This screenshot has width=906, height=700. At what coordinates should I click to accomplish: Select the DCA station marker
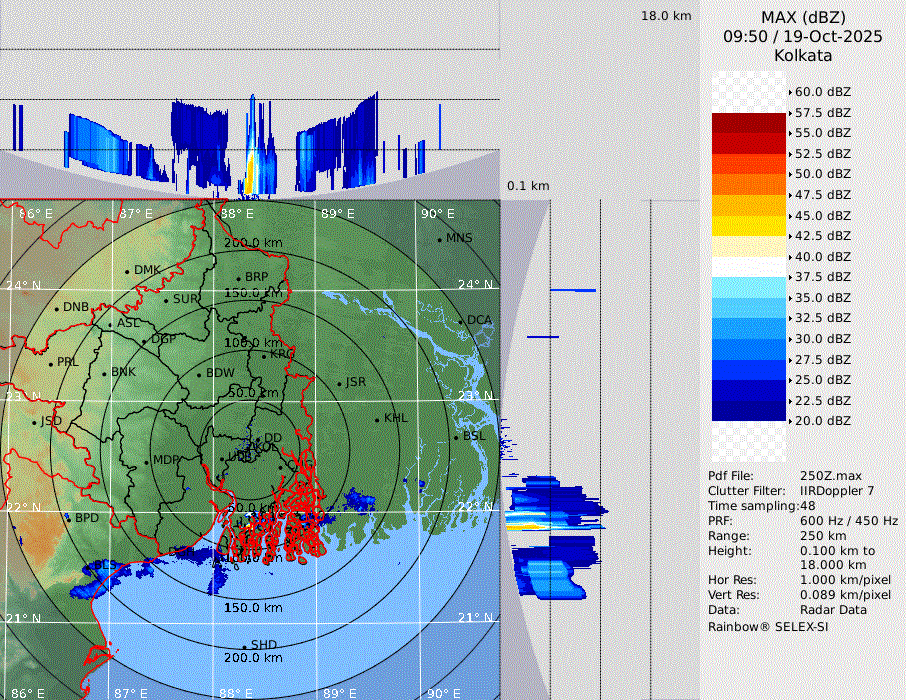[461, 321]
